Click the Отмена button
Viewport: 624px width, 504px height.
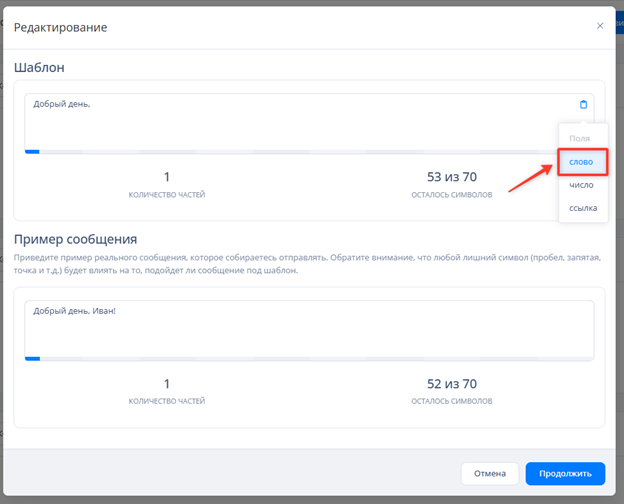tap(490, 473)
